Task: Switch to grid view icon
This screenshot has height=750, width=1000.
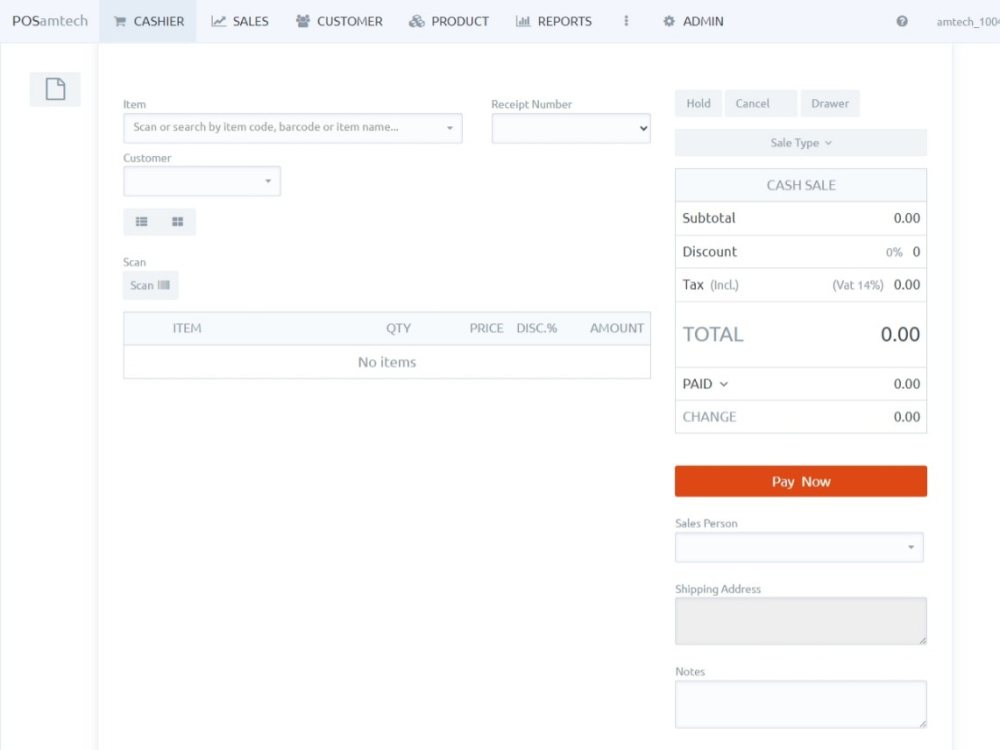Action: pyautogui.click(x=177, y=221)
